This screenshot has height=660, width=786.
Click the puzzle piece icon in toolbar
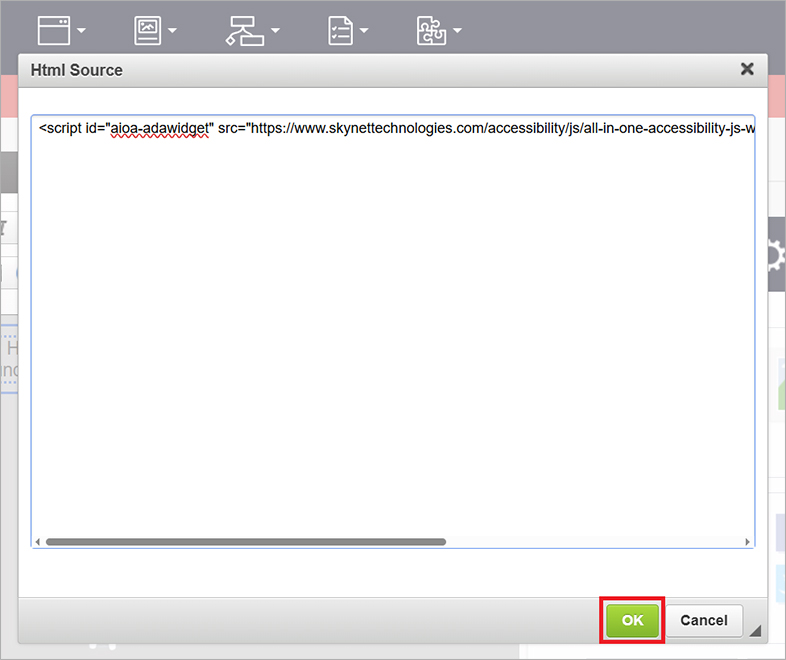tap(431, 30)
